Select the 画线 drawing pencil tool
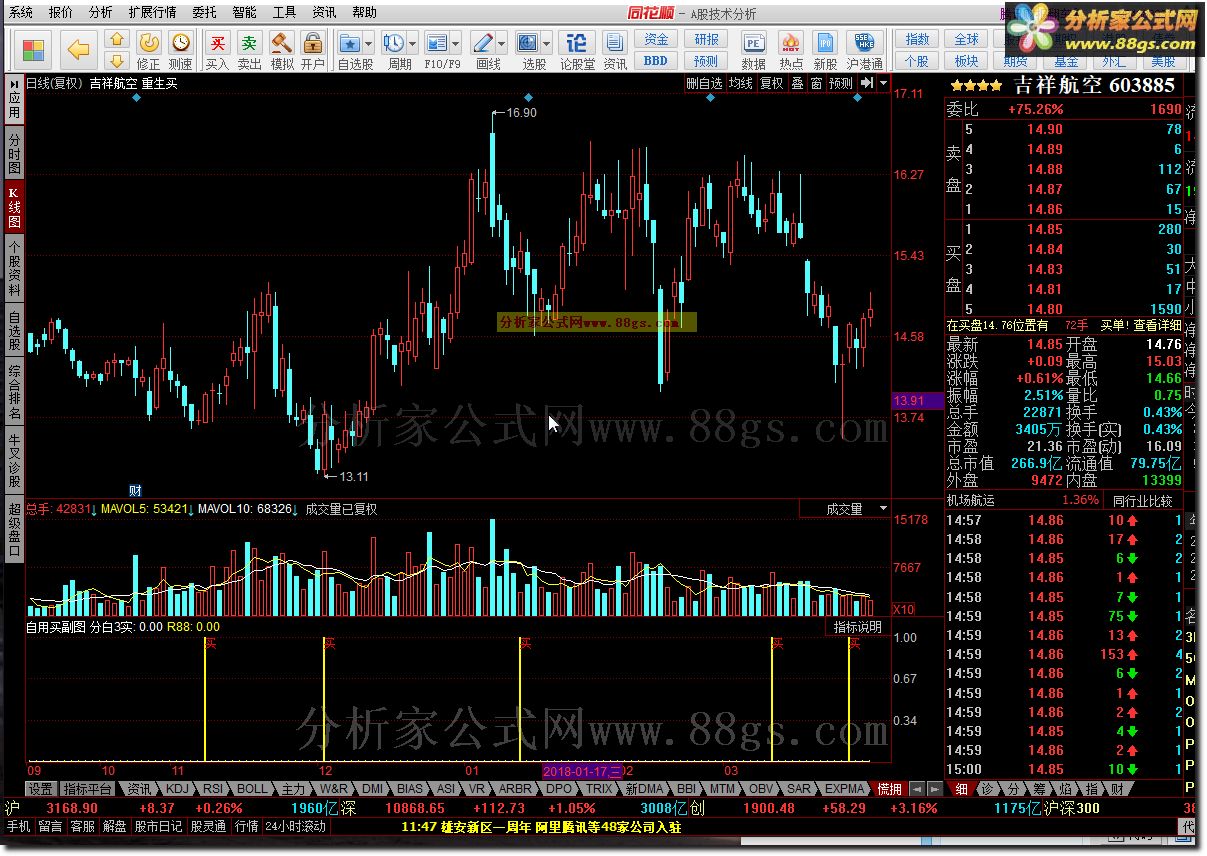The image size is (1207, 856). click(x=484, y=50)
